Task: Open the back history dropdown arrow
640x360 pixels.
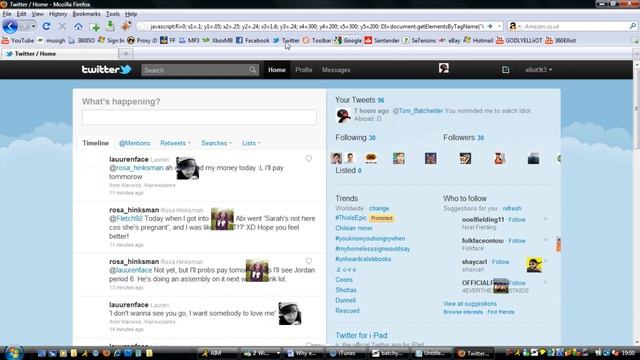Action: [x=33, y=27]
